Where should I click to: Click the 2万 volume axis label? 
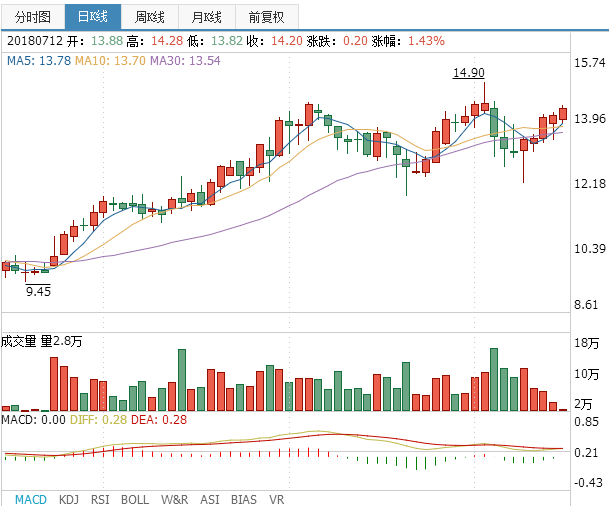(583, 405)
